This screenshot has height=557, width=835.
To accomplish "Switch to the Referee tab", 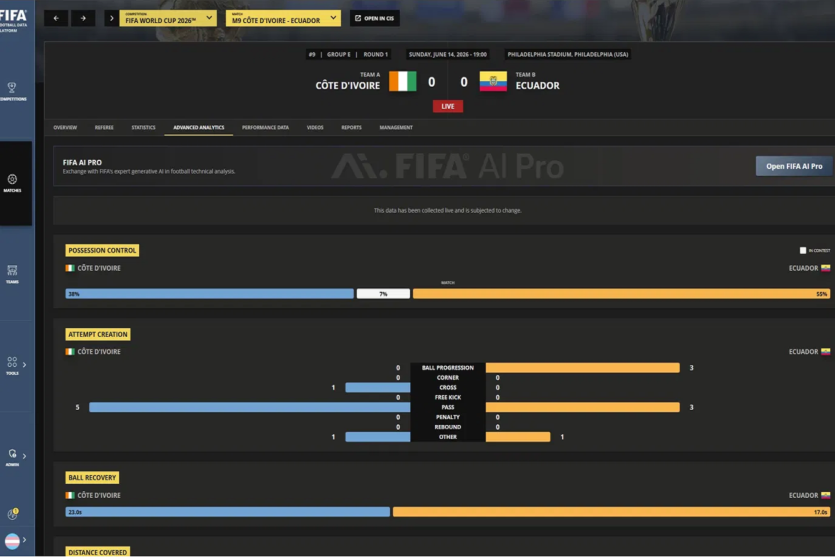I will pos(104,128).
